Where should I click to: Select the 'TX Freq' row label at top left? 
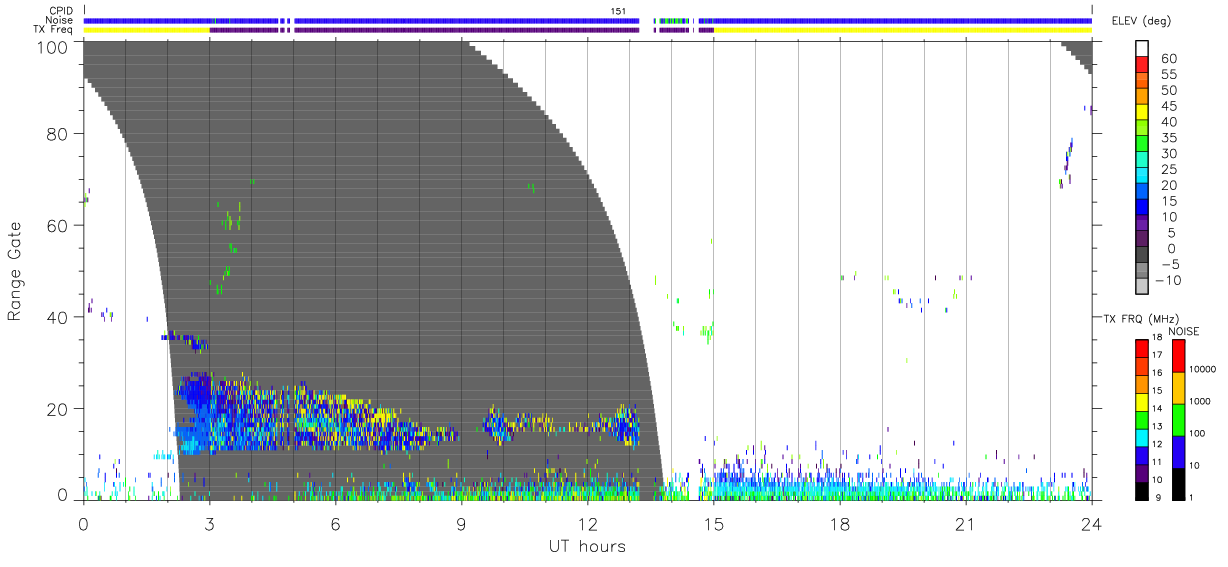[x=53, y=30]
